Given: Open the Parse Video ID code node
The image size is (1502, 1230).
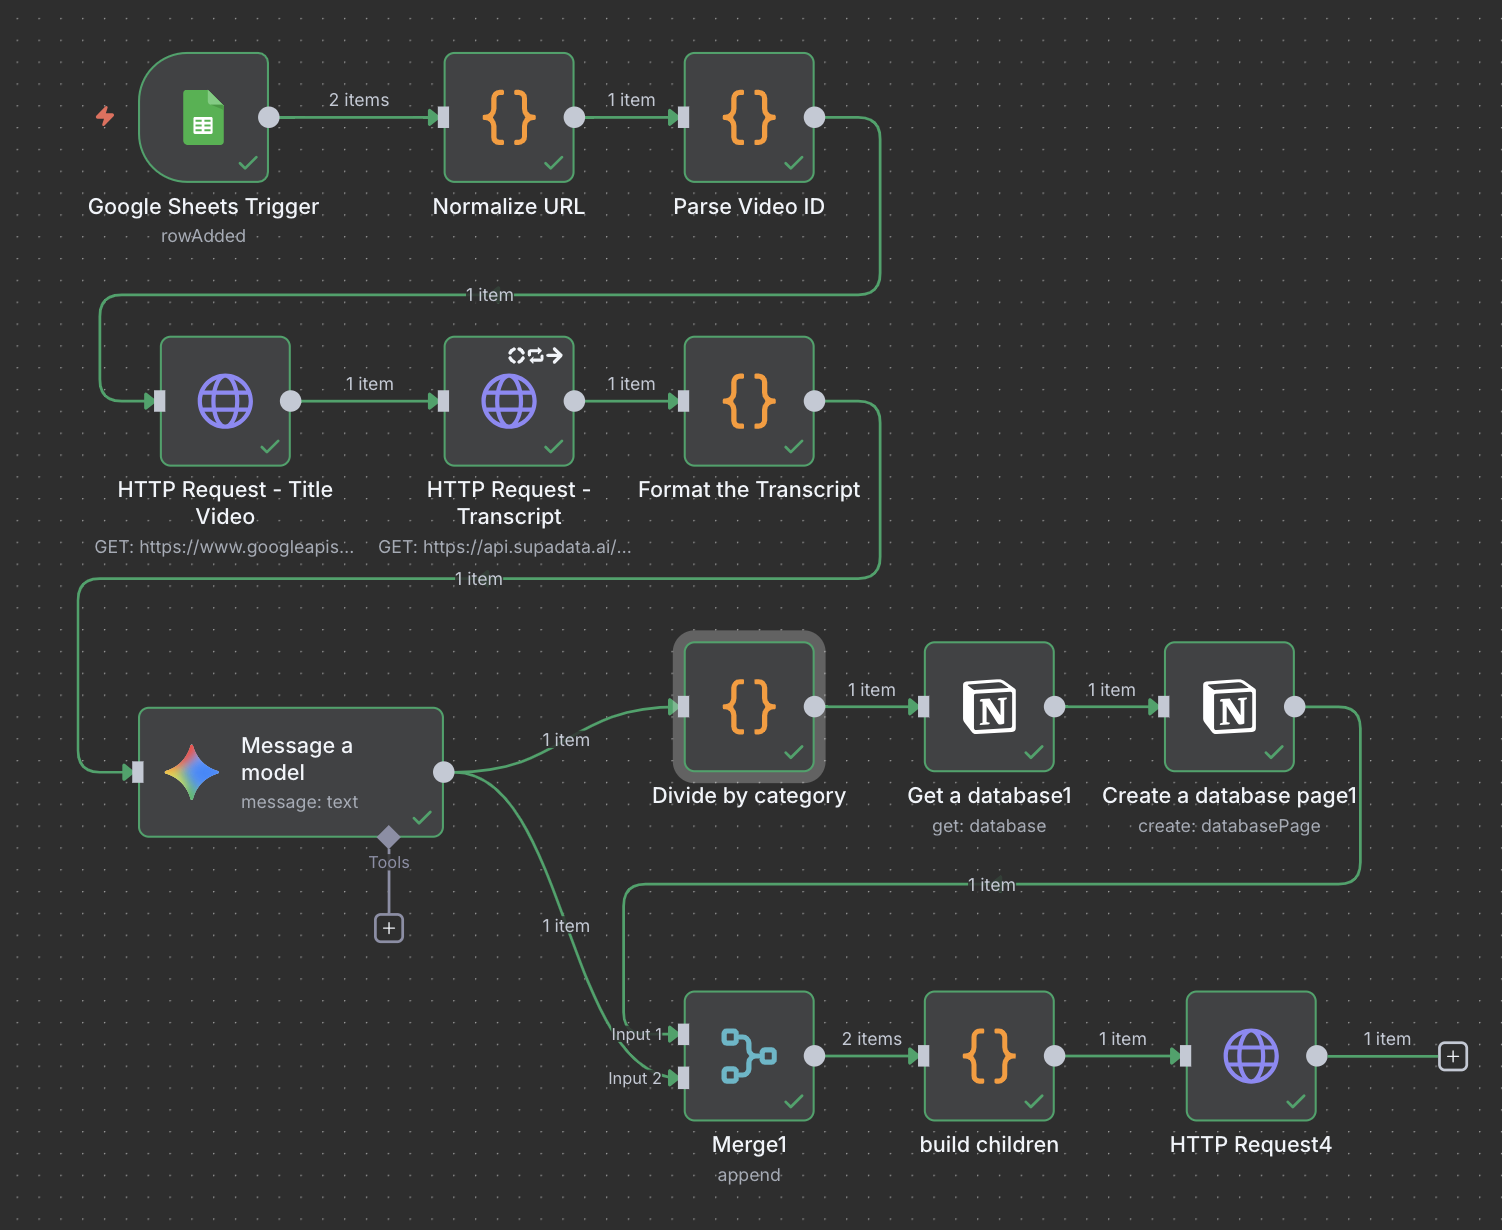Looking at the screenshot, I should pyautogui.click(x=749, y=117).
